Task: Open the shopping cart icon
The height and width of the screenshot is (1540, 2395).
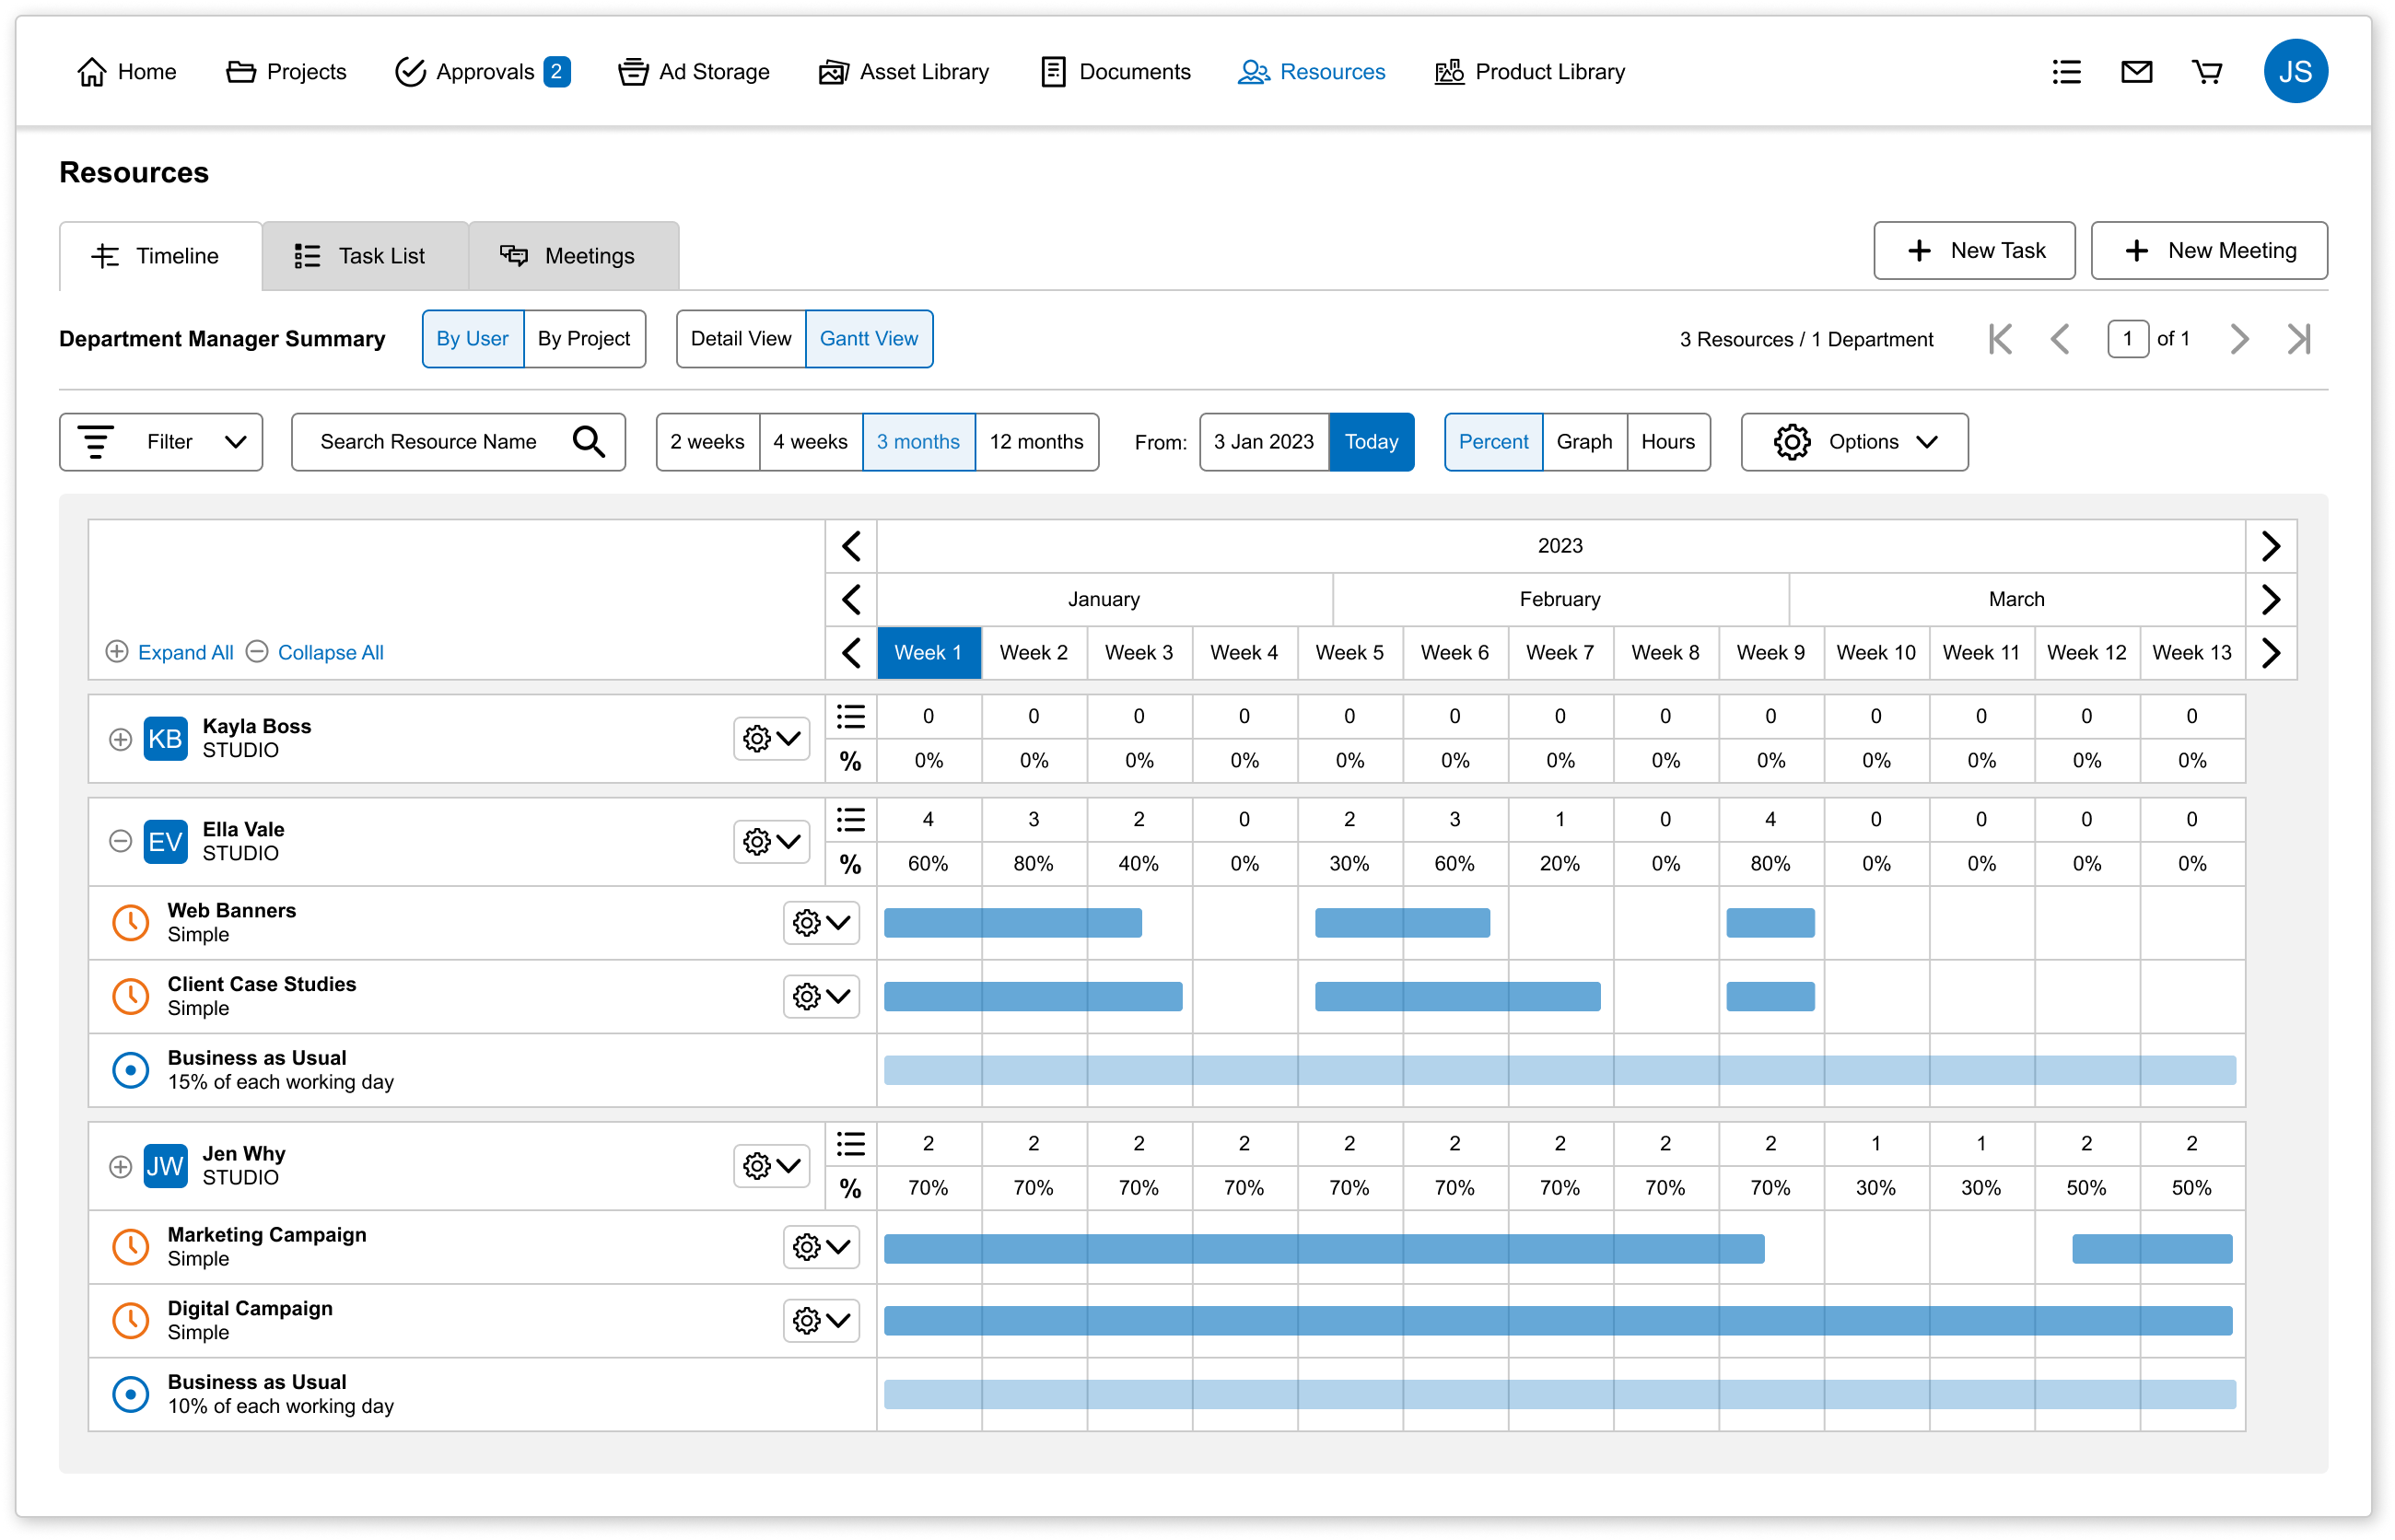Action: point(2206,72)
